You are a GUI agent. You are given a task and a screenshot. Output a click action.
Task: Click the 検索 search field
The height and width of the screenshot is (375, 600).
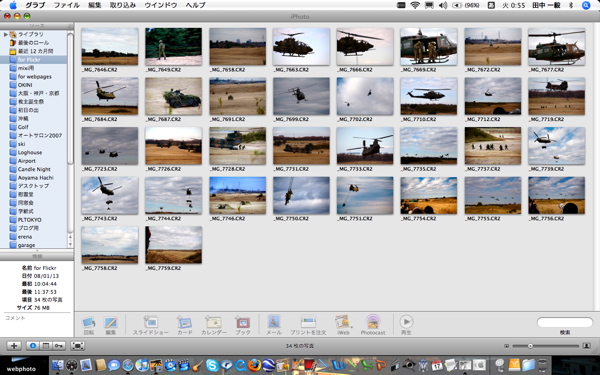coord(565,323)
